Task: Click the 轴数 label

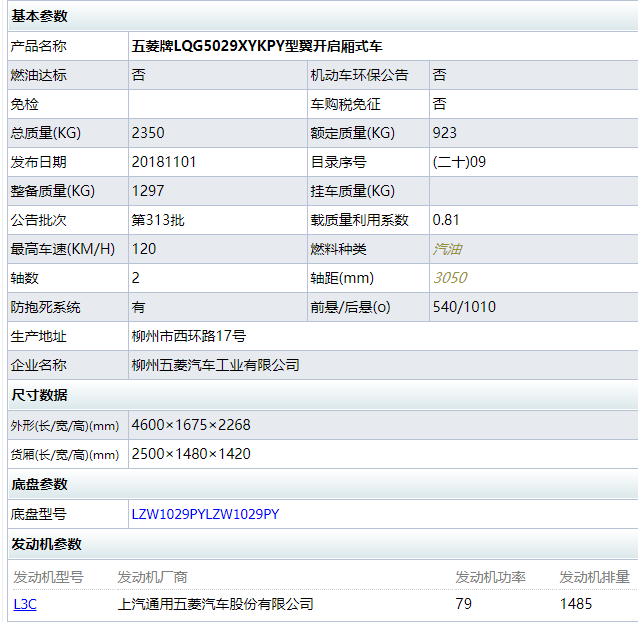Action: pyautogui.click(x=24, y=278)
